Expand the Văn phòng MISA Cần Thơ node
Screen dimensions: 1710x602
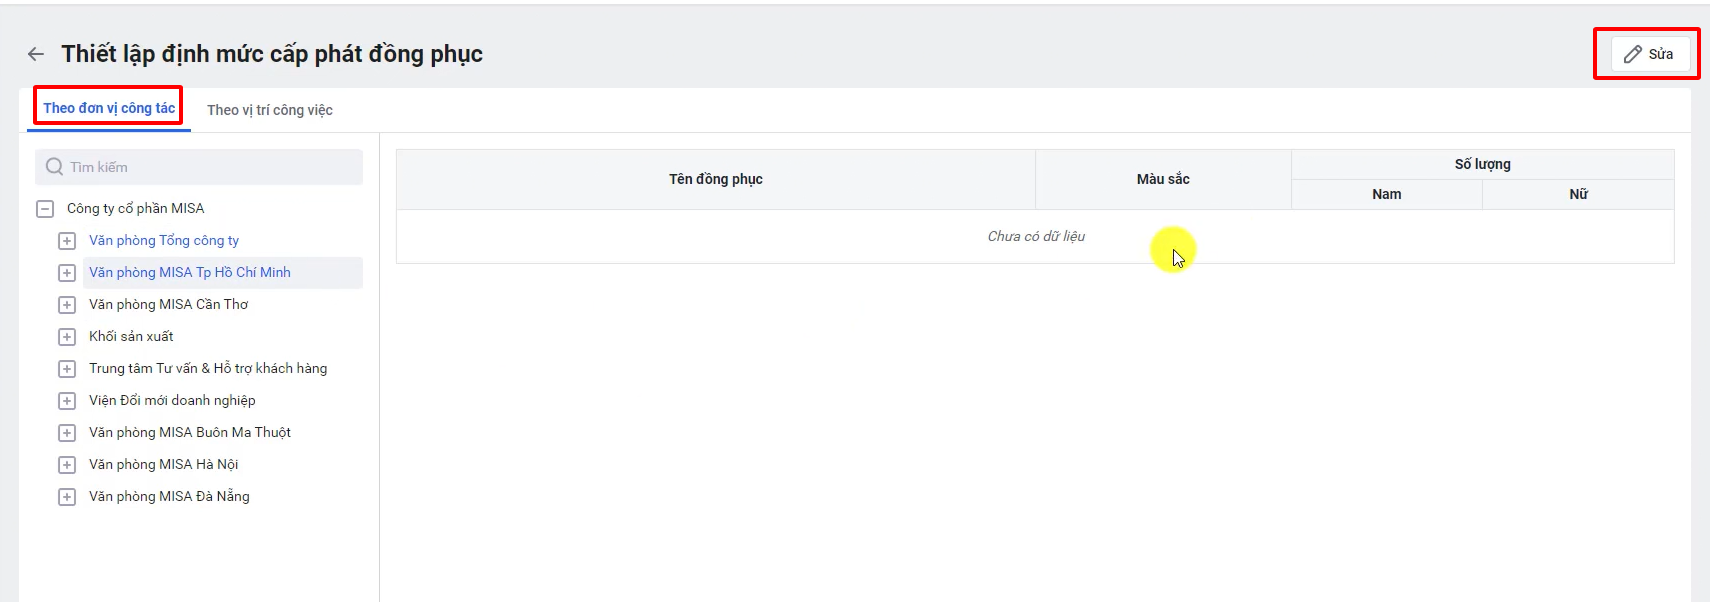pos(67,305)
